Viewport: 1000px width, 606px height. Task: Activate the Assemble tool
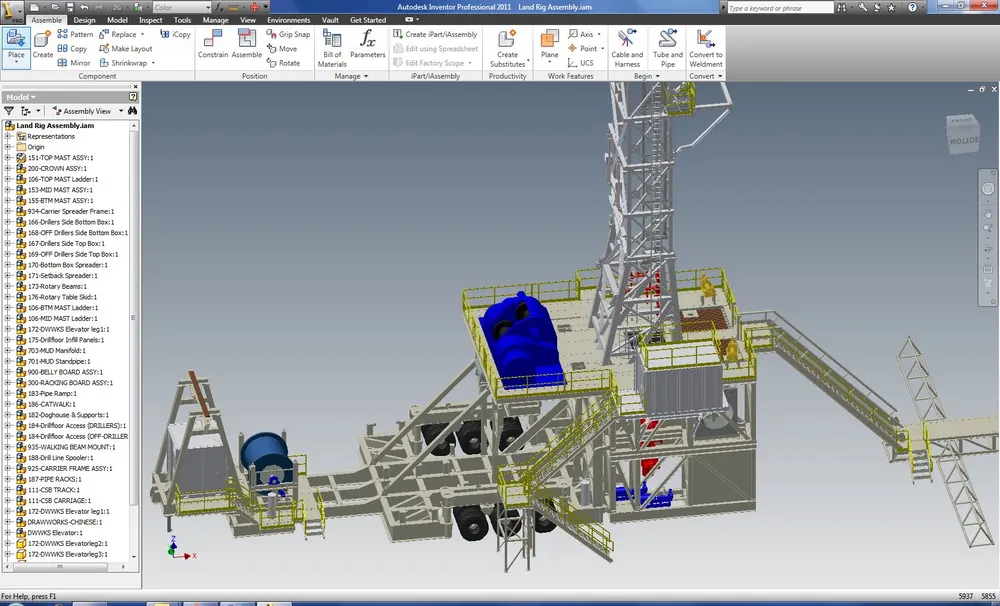[x=247, y=45]
